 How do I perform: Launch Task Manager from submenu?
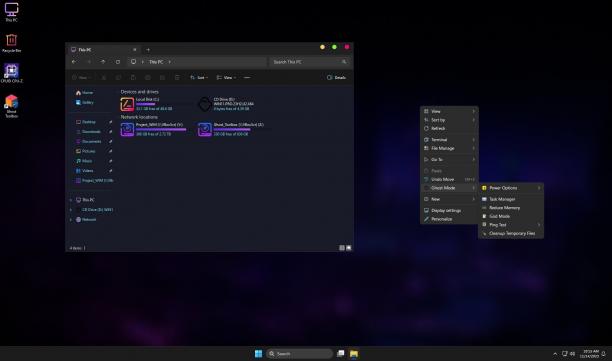pos(511,199)
